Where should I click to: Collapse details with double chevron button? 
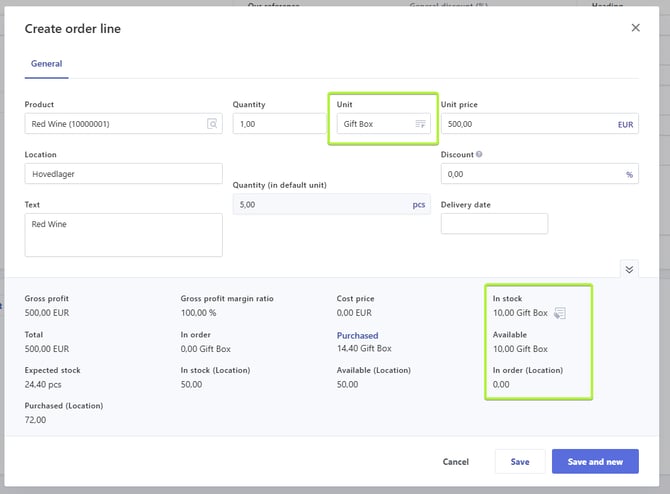(x=629, y=269)
